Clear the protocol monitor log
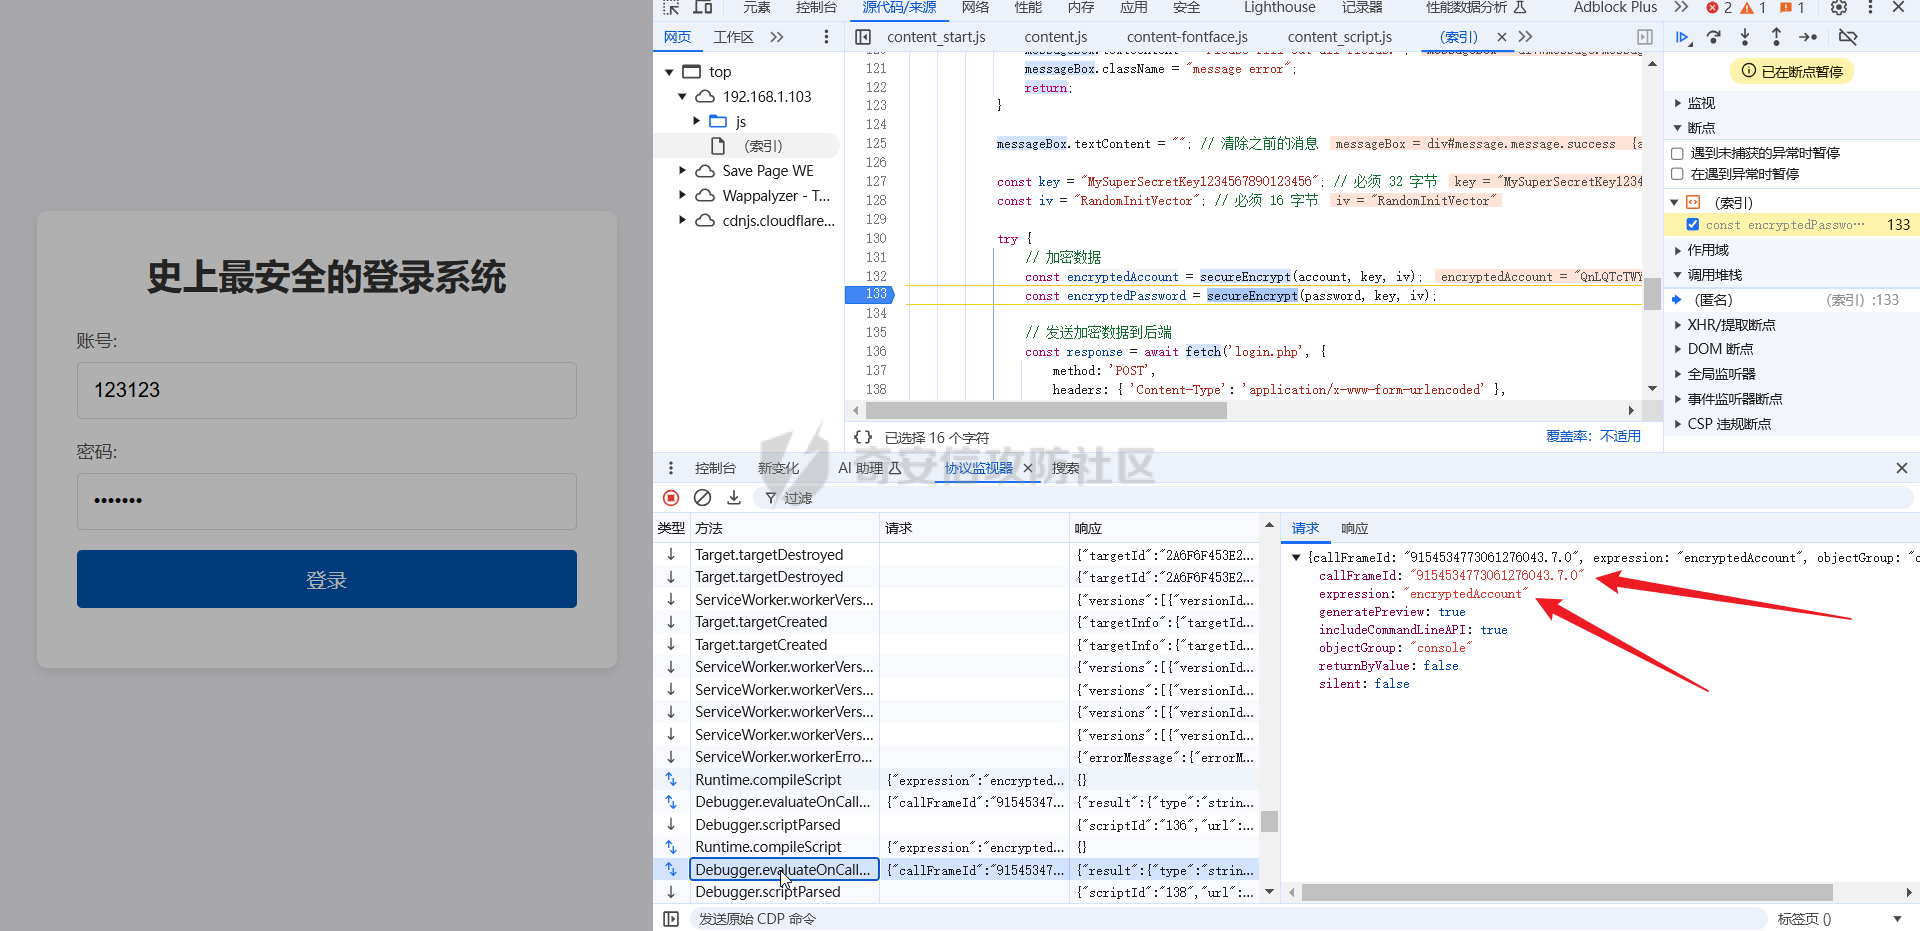This screenshot has height=931, width=1920. pos(703,498)
